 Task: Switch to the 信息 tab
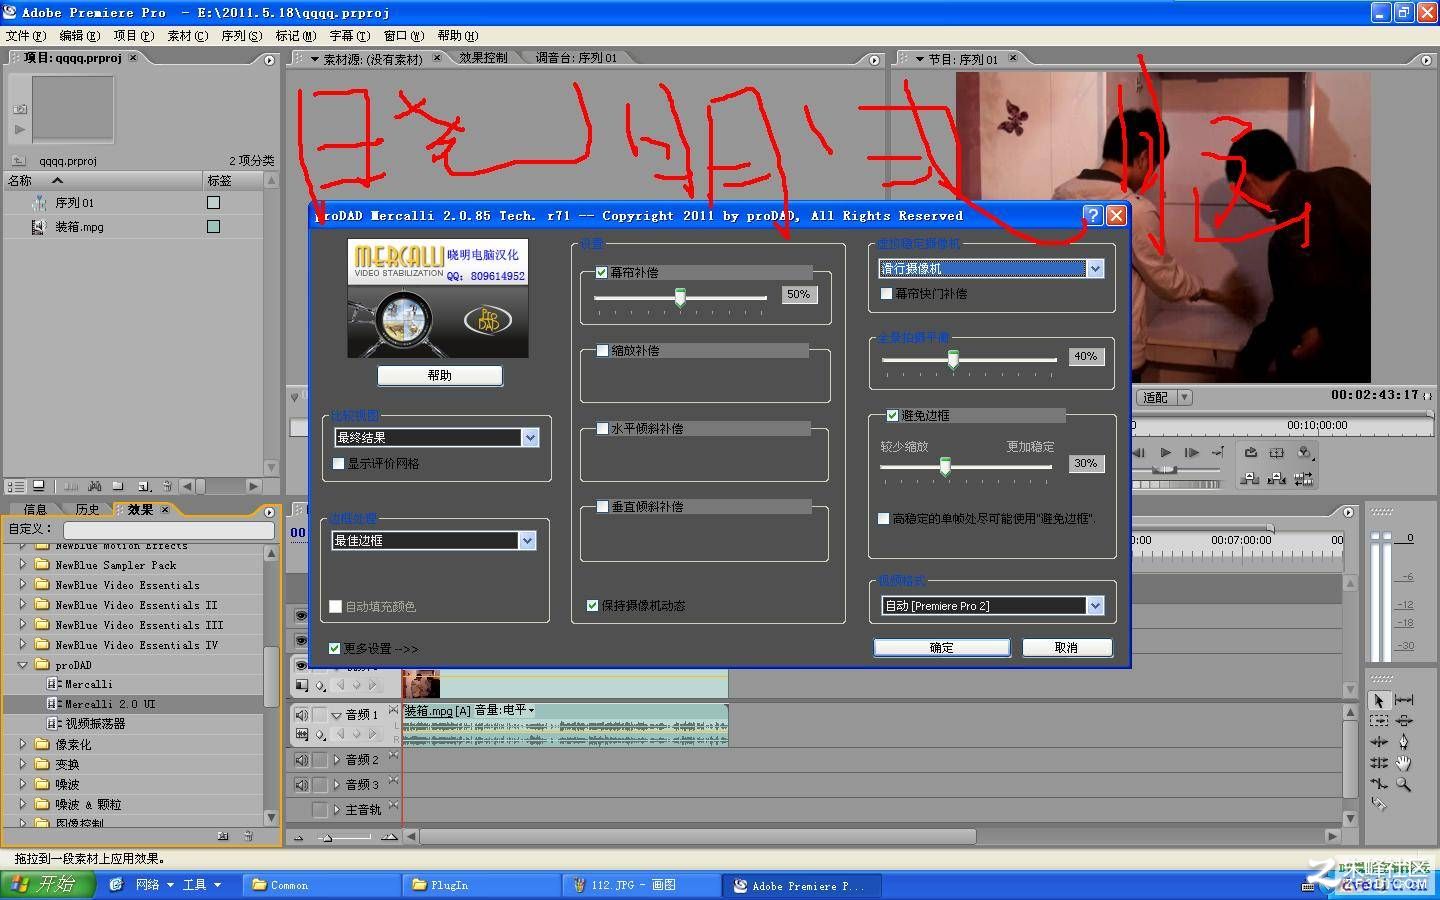(x=35, y=509)
